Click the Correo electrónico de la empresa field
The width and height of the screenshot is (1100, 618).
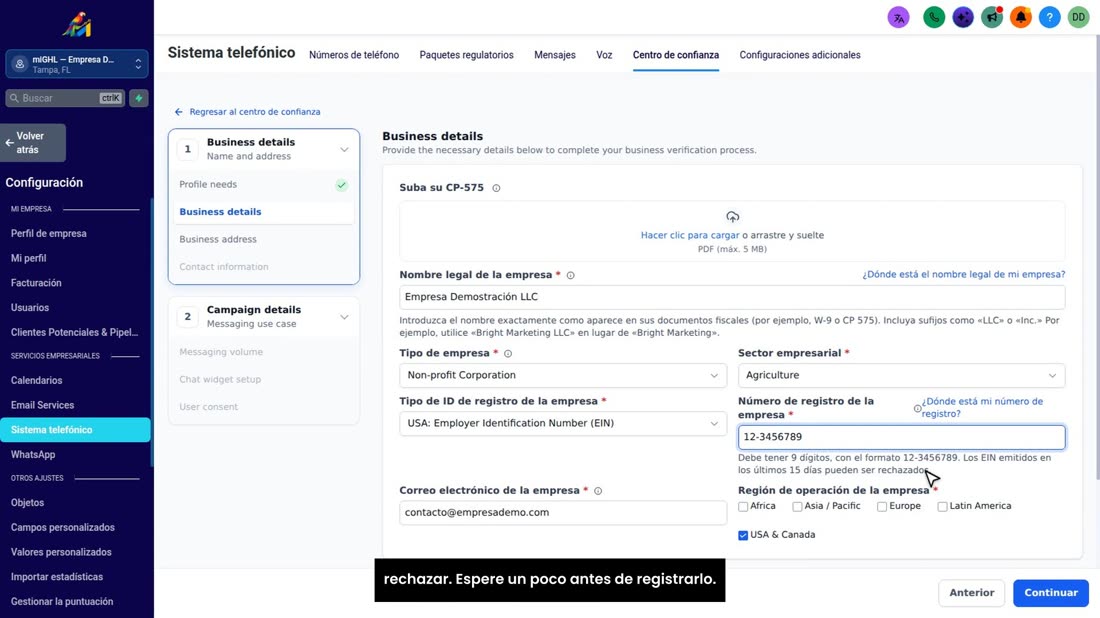[x=563, y=513]
